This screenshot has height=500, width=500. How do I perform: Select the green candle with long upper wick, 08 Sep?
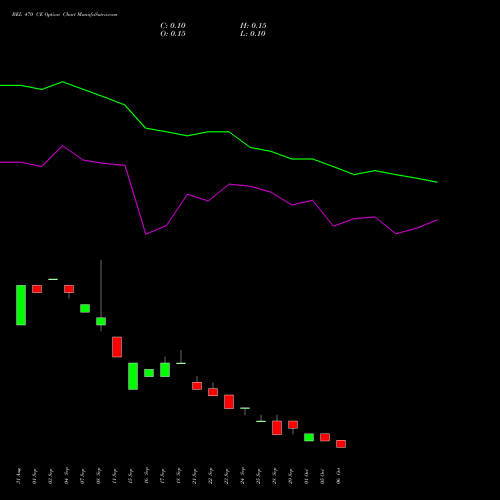(101, 321)
